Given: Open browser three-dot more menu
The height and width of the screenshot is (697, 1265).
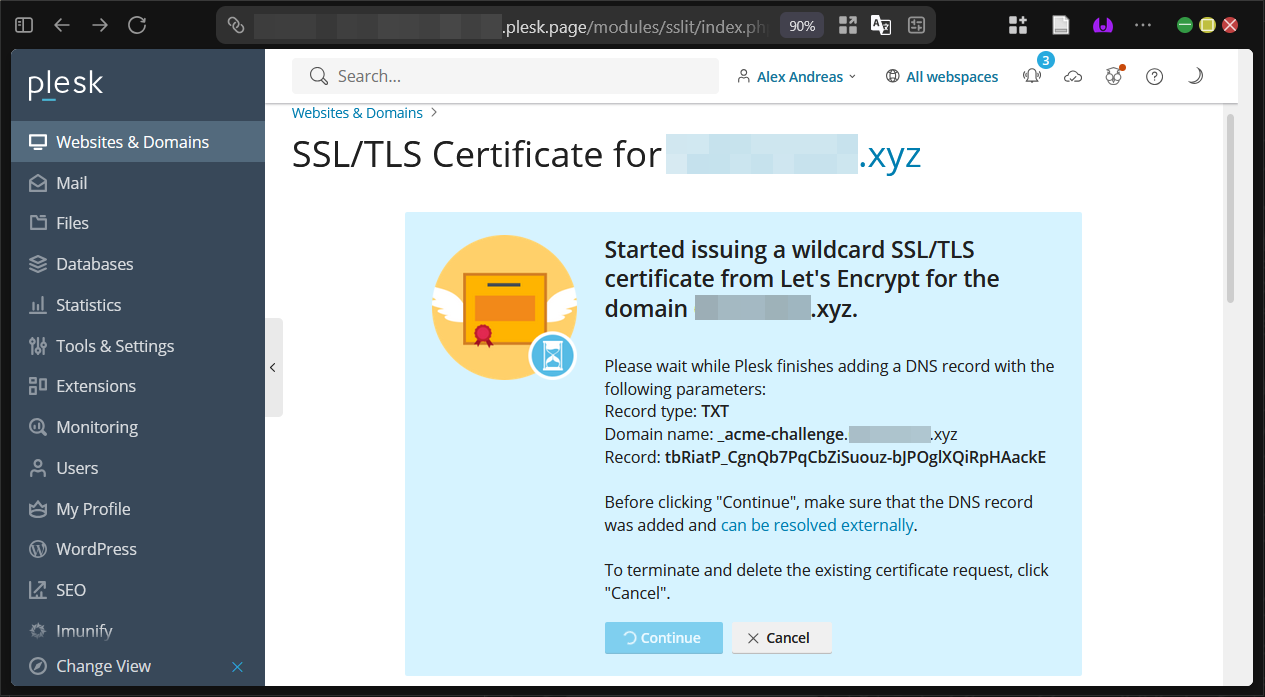Looking at the screenshot, I should tap(1143, 25).
